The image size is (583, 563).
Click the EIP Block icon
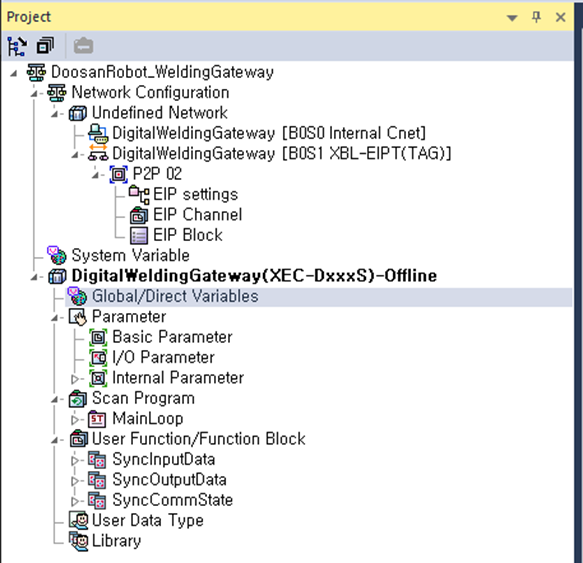click(139, 235)
